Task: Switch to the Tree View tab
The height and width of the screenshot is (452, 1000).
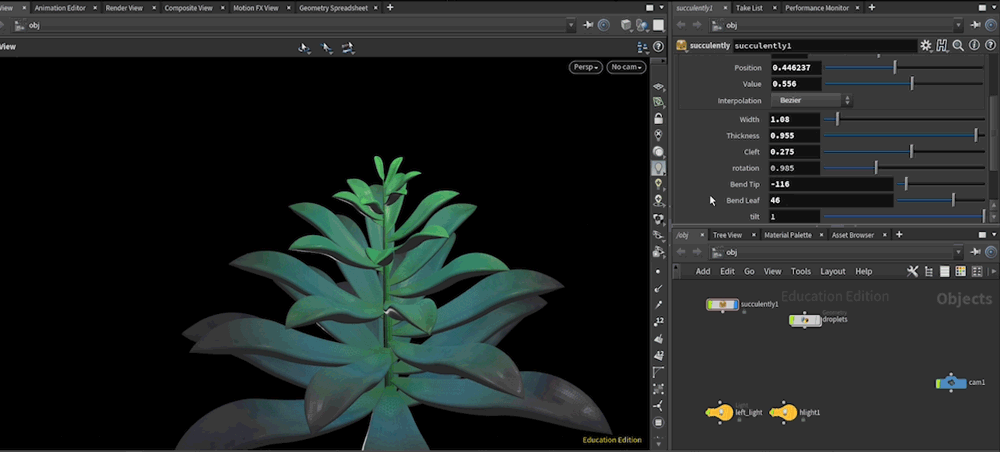Action: pyautogui.click(x=727, y=235)
